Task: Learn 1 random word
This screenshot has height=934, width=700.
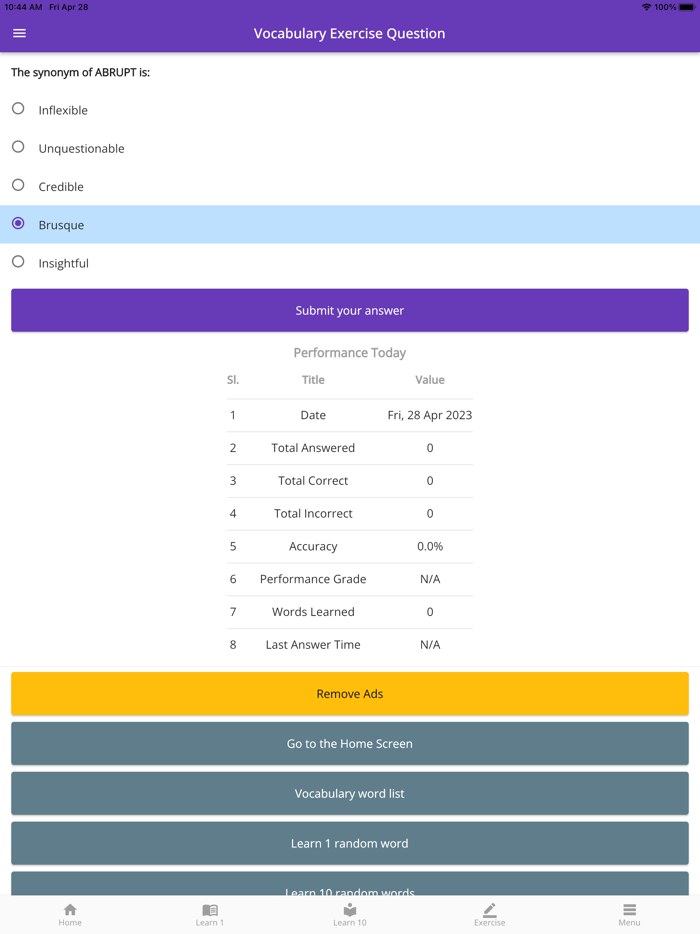Action: click(x=349, y=843)
